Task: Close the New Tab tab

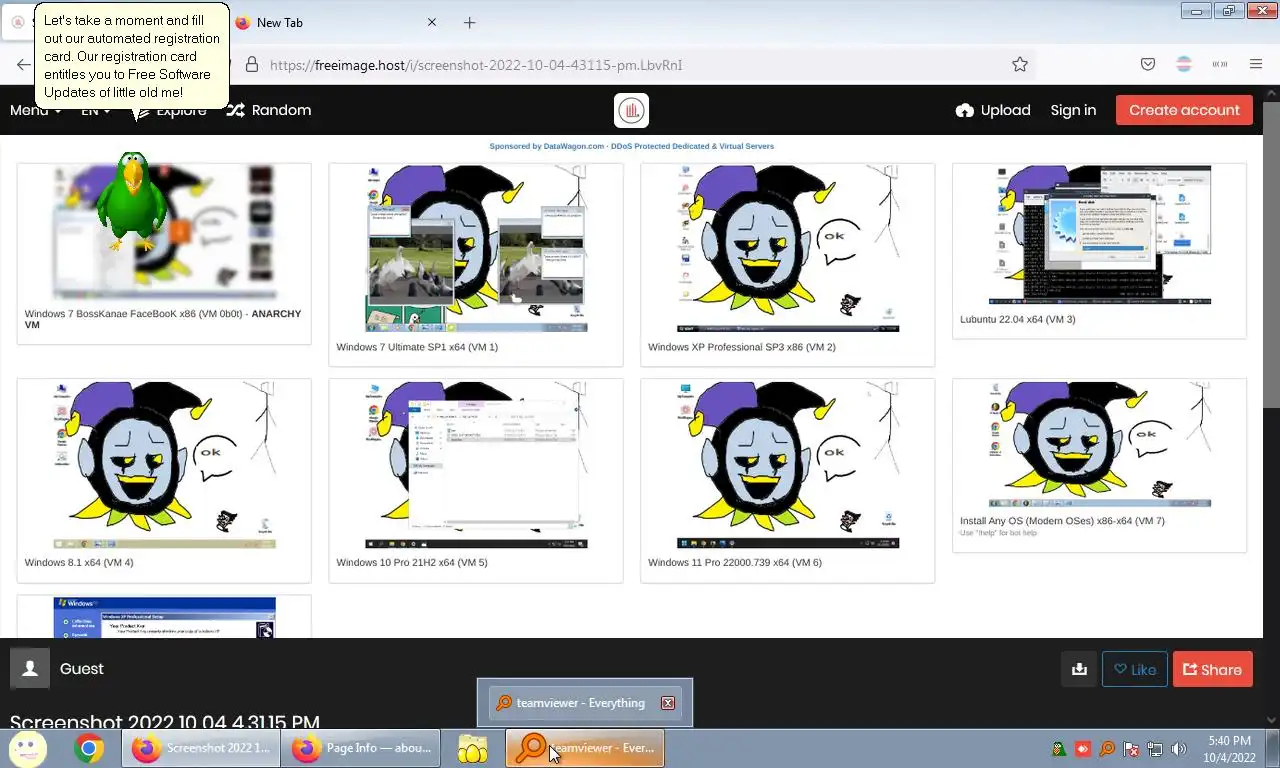Action: [432, 22]
